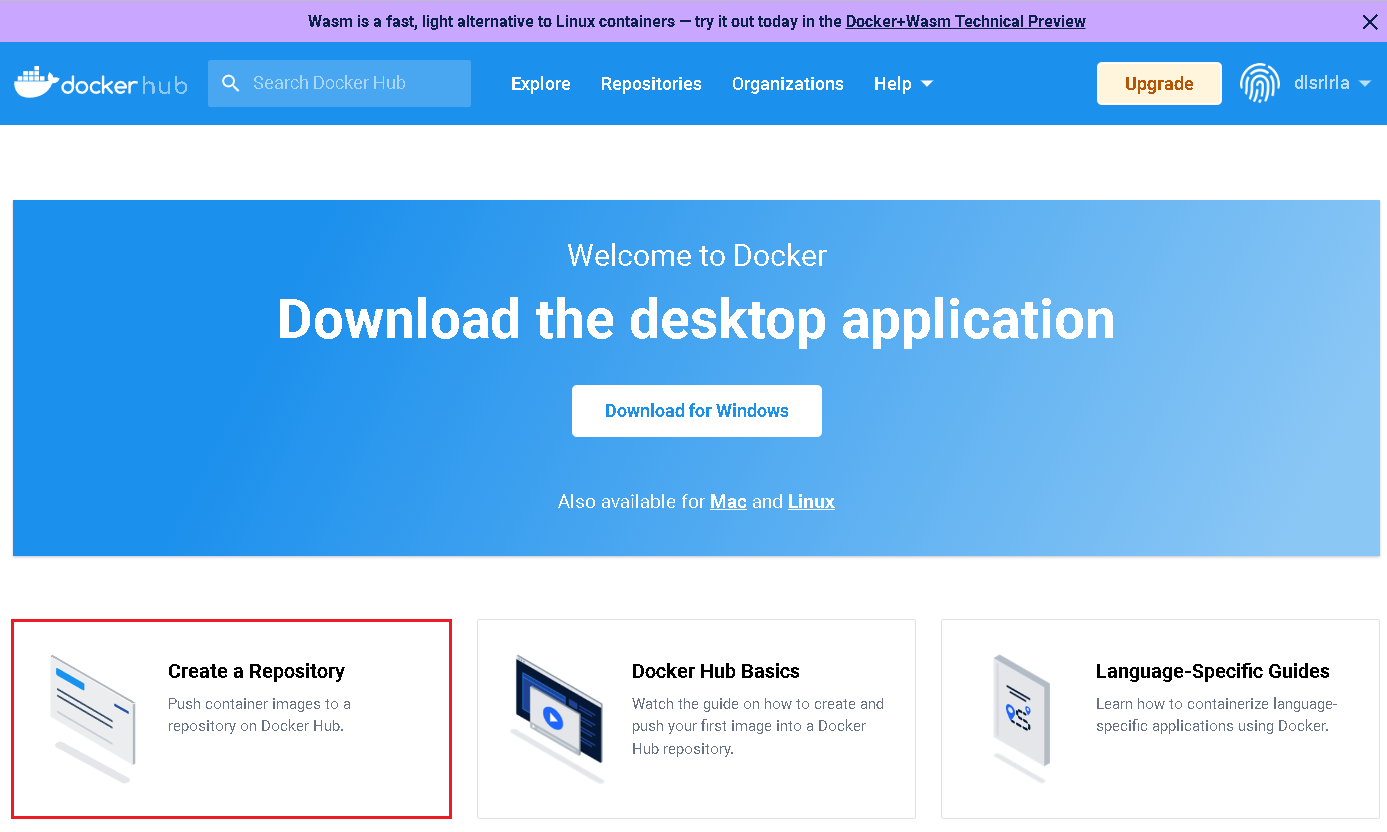Viewport: 1387px width, 832px height.
Task: Click the Language-Specific Guides heading
Action: [x=1213, y=671]
